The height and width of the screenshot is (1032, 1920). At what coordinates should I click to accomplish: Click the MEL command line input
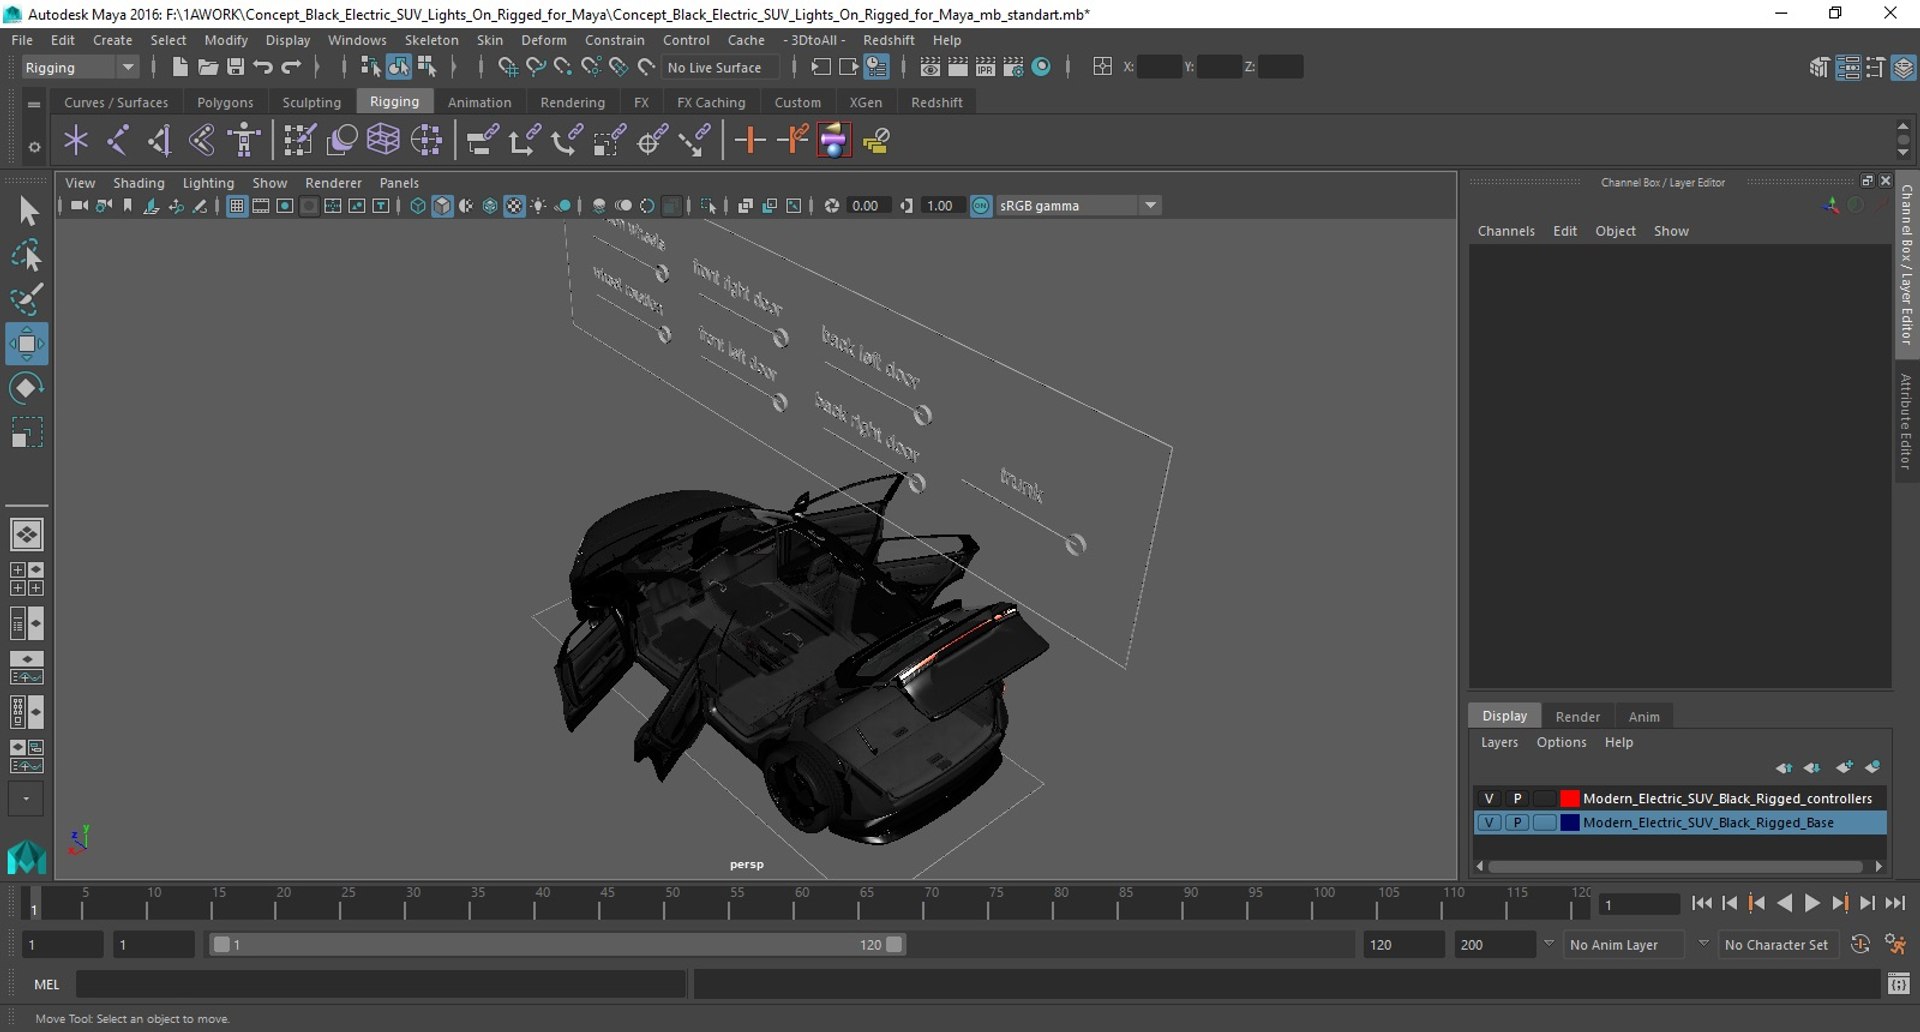pos(381,984)
